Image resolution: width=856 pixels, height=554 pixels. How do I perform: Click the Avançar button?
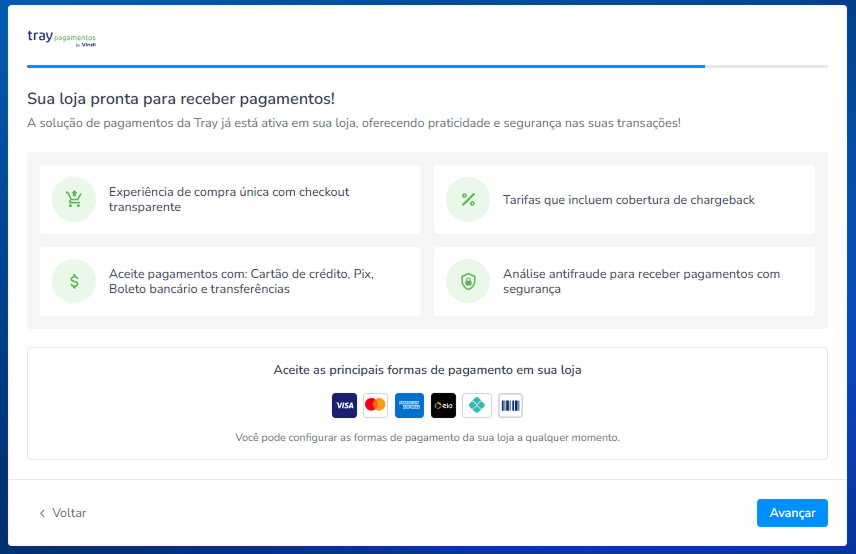point(792,513)
